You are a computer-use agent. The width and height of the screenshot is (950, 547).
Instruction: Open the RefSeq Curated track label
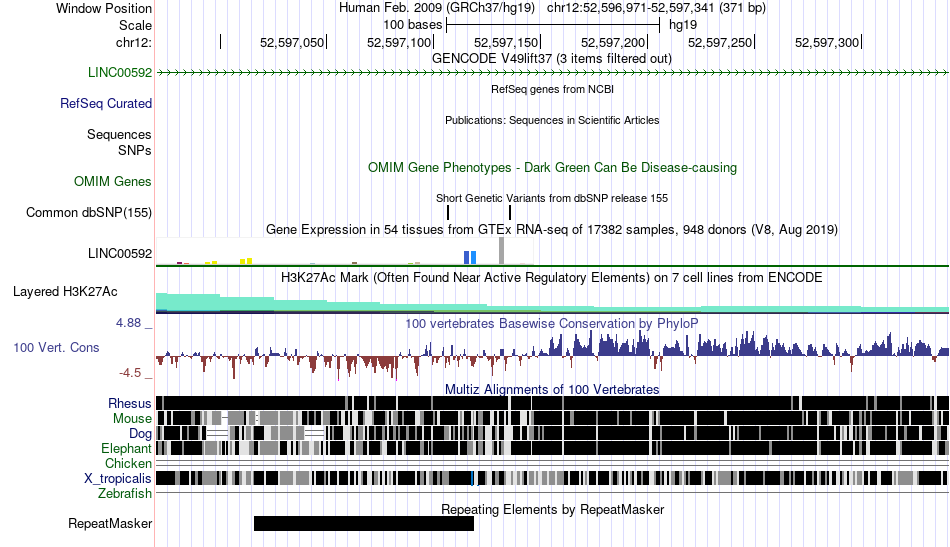click(105, 104)
